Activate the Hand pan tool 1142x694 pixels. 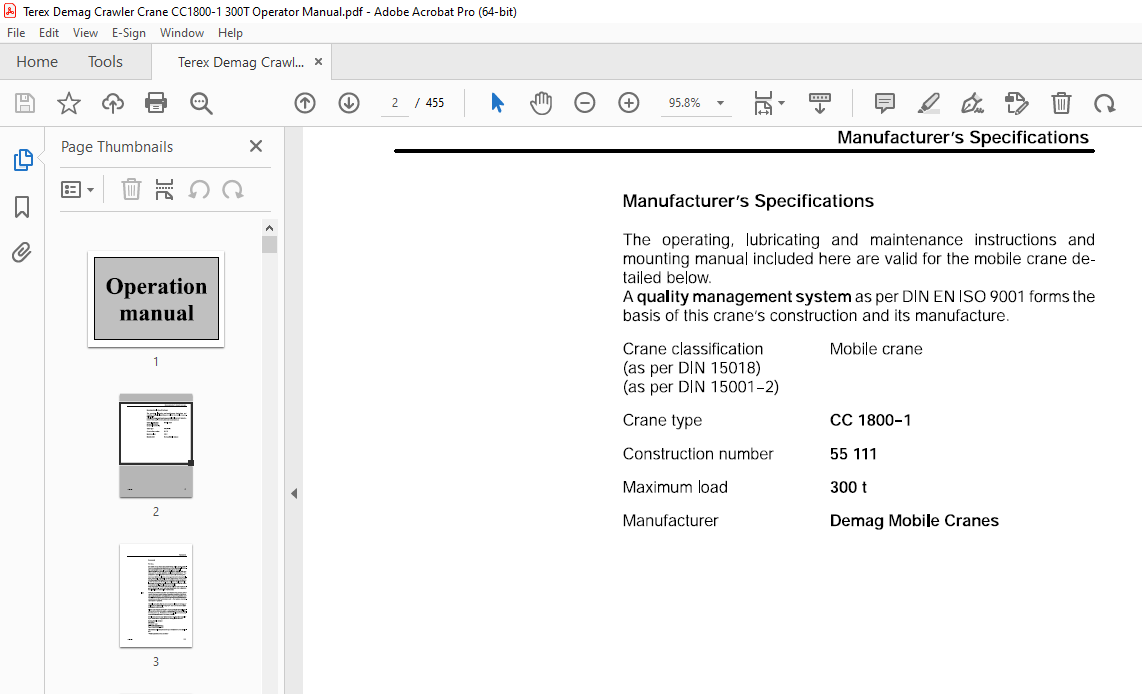[x=541, y=103]
